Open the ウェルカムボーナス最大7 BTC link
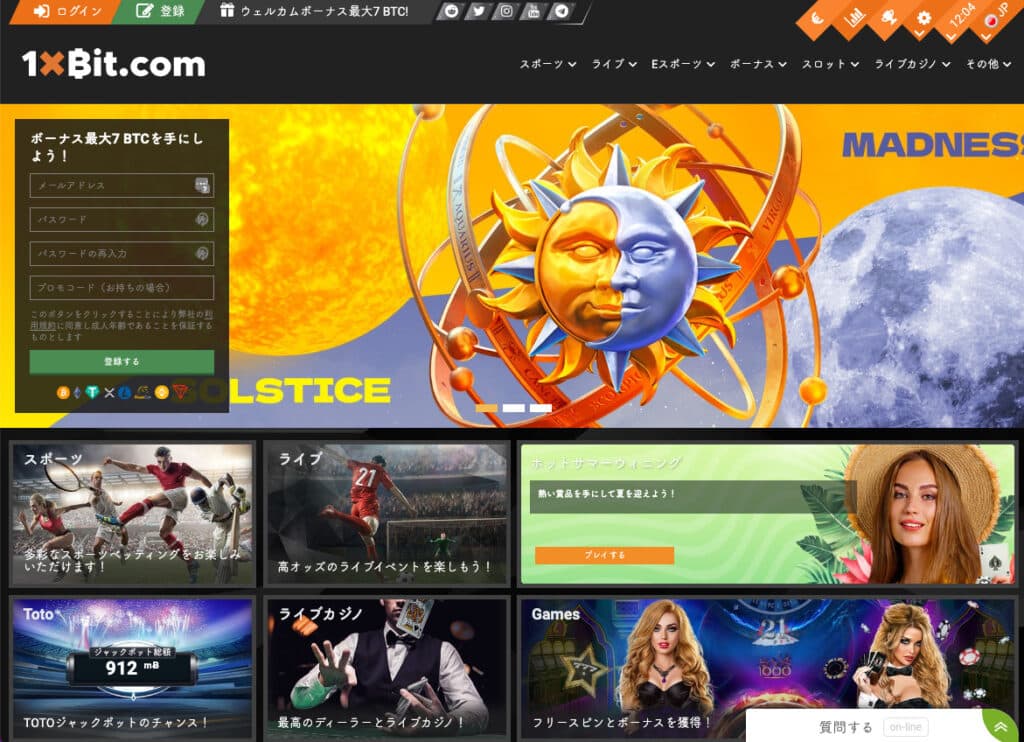This screenshot has height=742, width=1024. point(324,11)
